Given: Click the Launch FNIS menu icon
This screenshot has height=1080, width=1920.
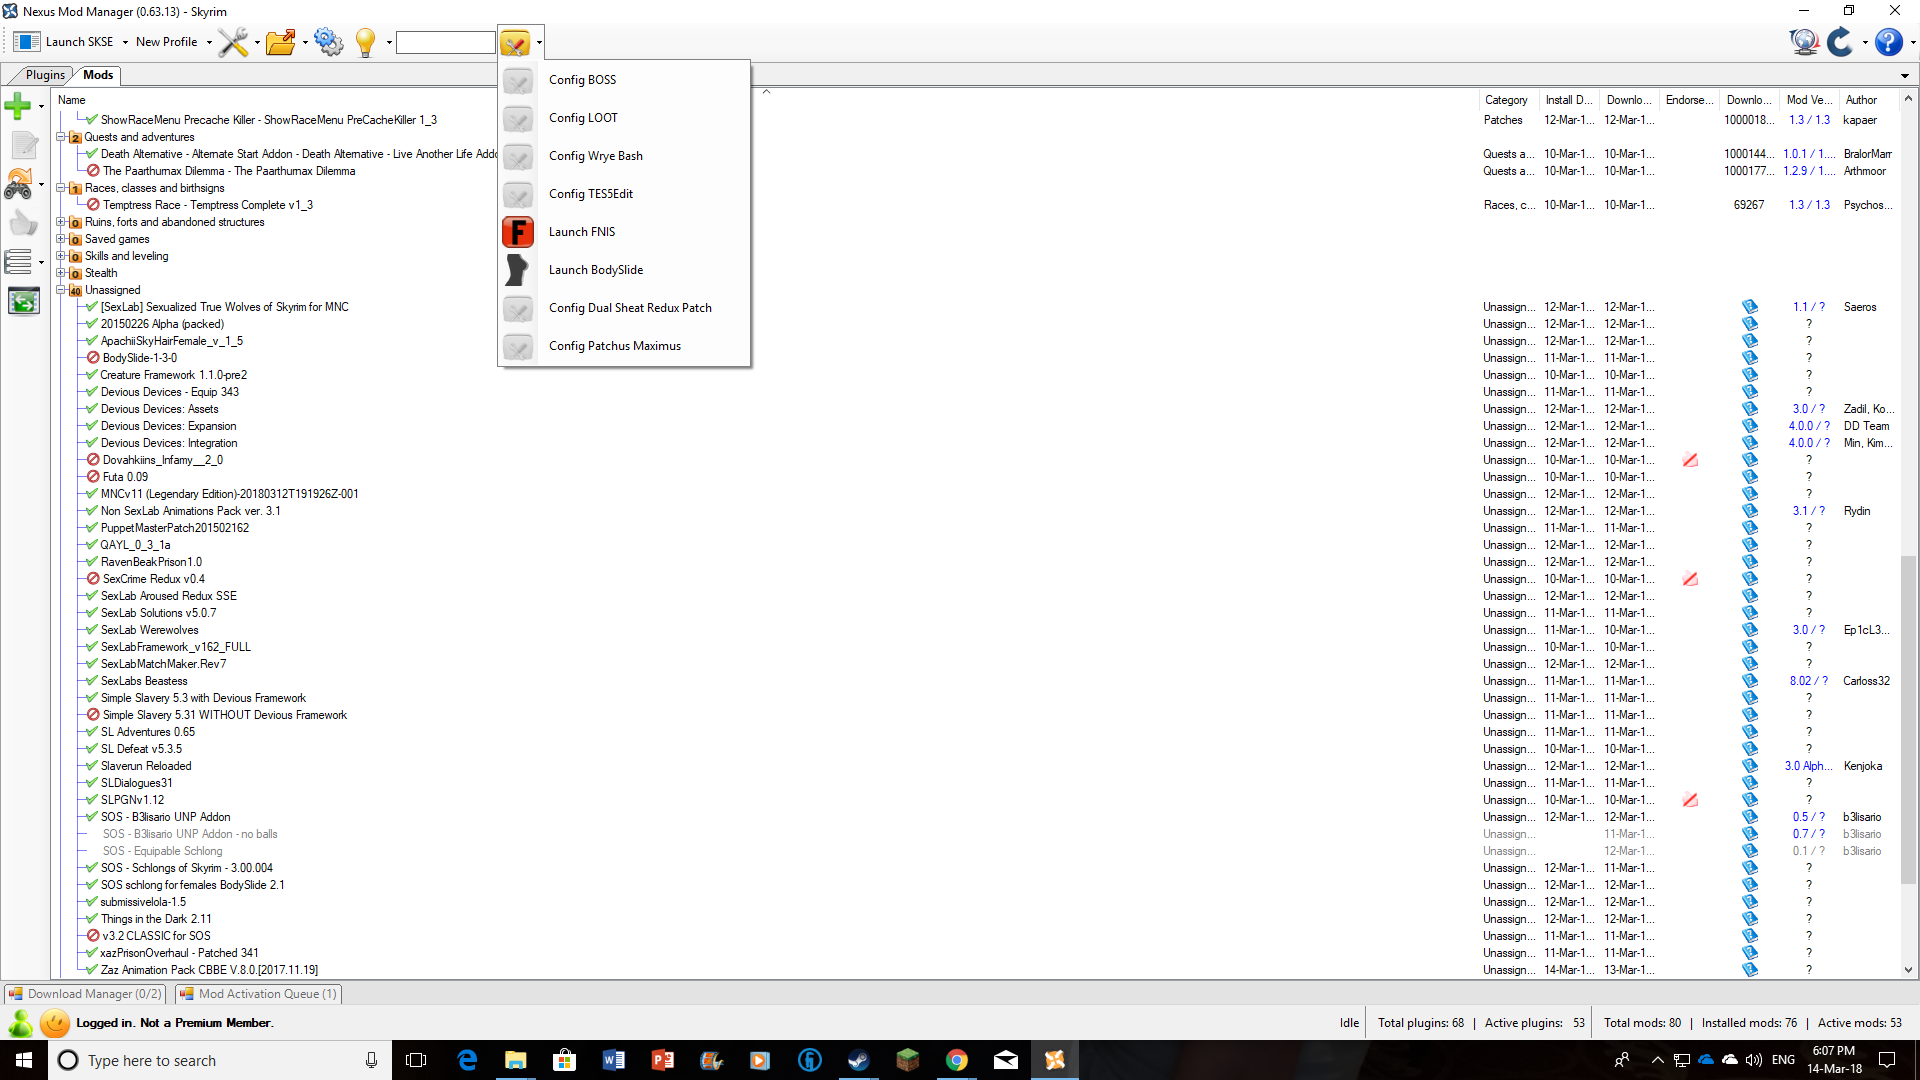Looking at the screenshot, I should [x=518, y=231].
